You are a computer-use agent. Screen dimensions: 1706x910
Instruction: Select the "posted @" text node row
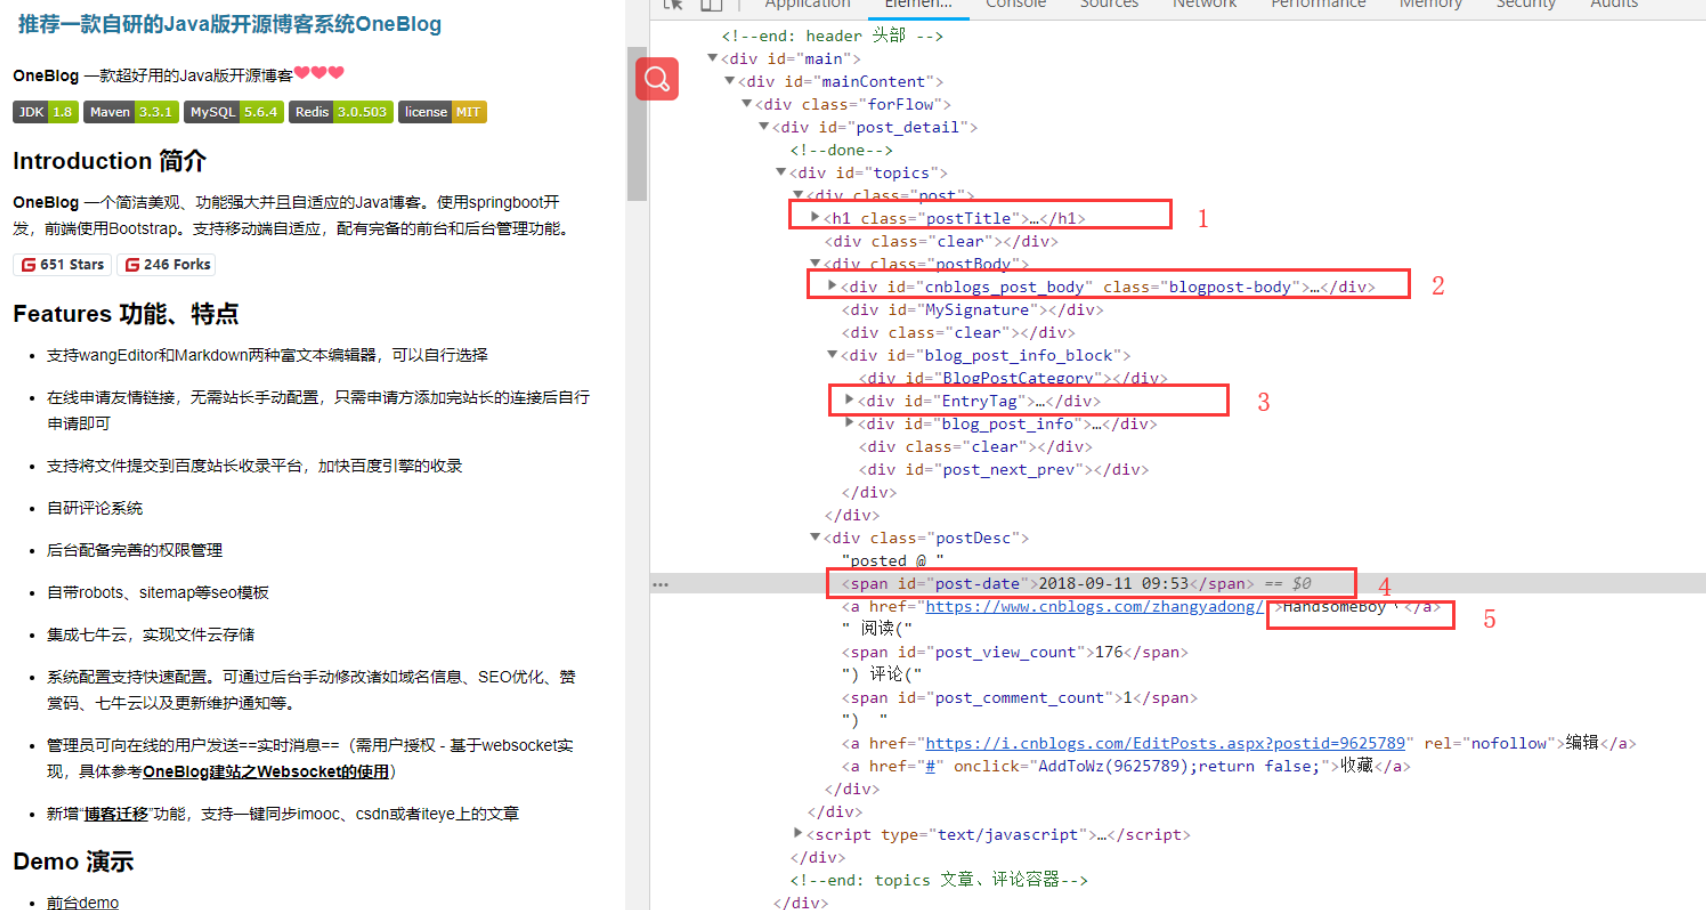(893, 561)
